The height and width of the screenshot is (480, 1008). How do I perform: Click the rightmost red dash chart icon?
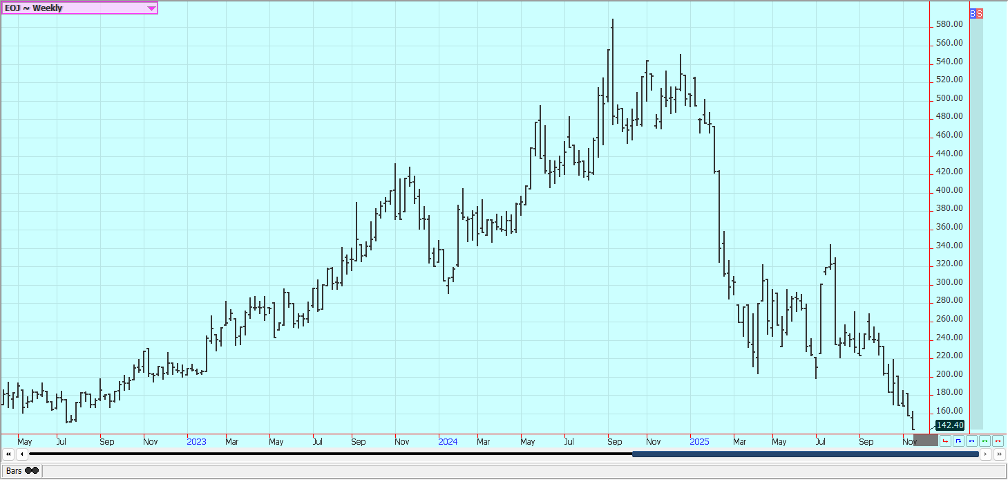tap(998, 440)
